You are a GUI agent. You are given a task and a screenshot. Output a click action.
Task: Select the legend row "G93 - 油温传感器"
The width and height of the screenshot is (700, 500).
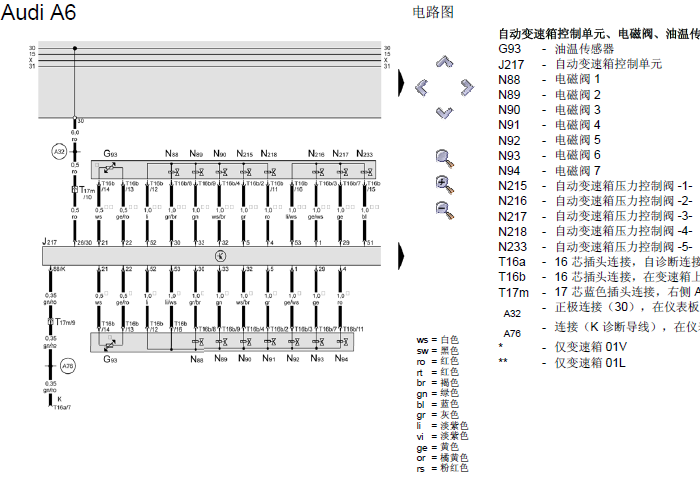click(556, 49)
